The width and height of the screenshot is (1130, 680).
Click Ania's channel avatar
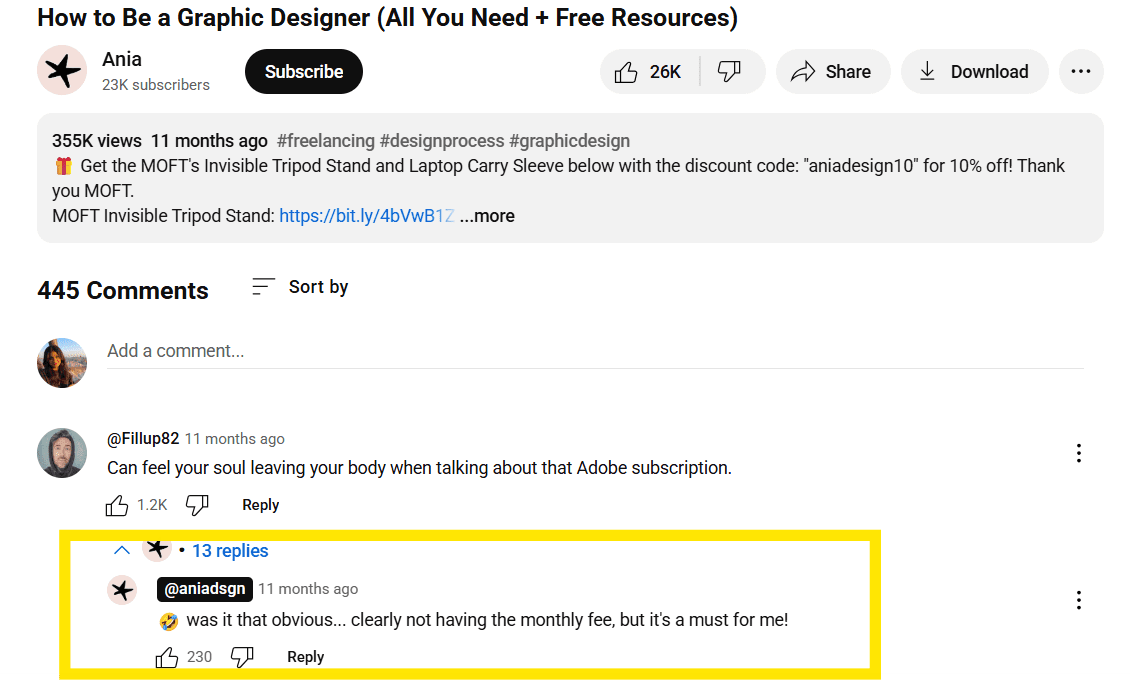click(62, 71)
